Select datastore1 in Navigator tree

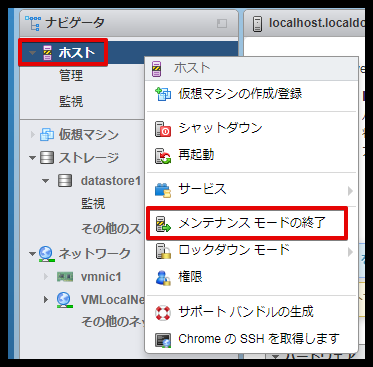click(x=111, y=181)
